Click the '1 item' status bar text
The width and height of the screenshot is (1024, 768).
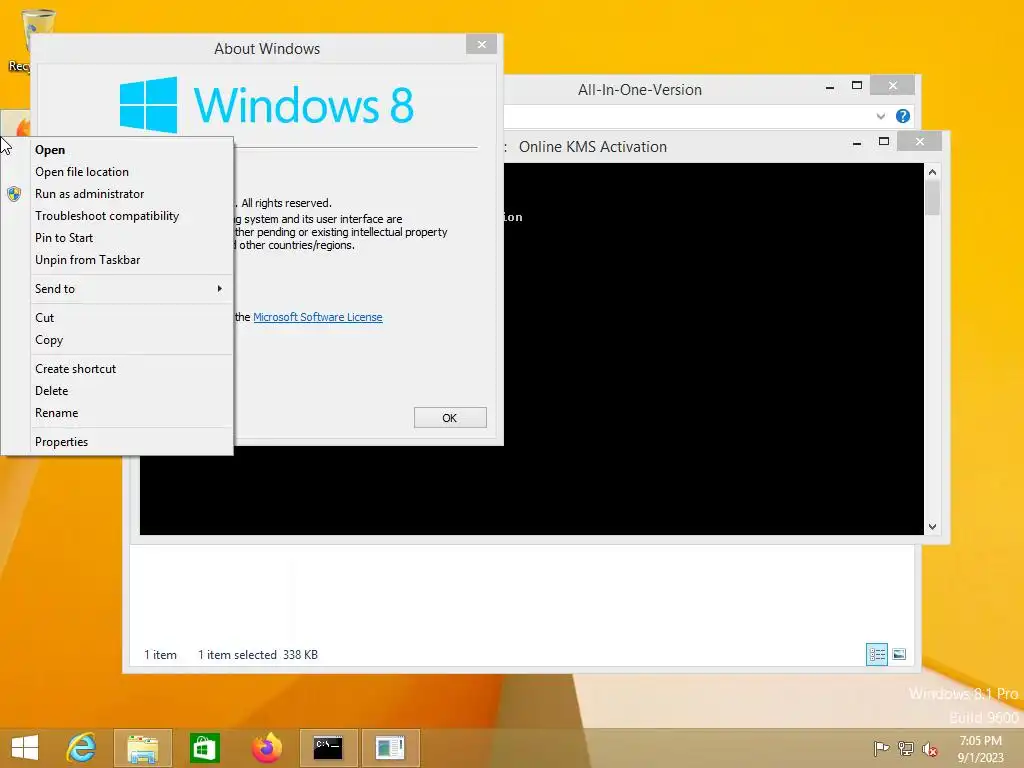[x=160, y=654]
